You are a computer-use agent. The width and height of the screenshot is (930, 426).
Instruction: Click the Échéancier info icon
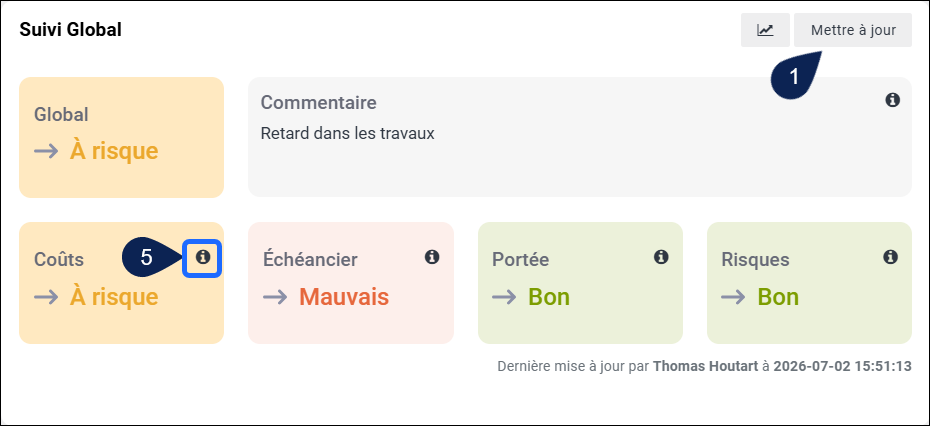coord(432,257)
